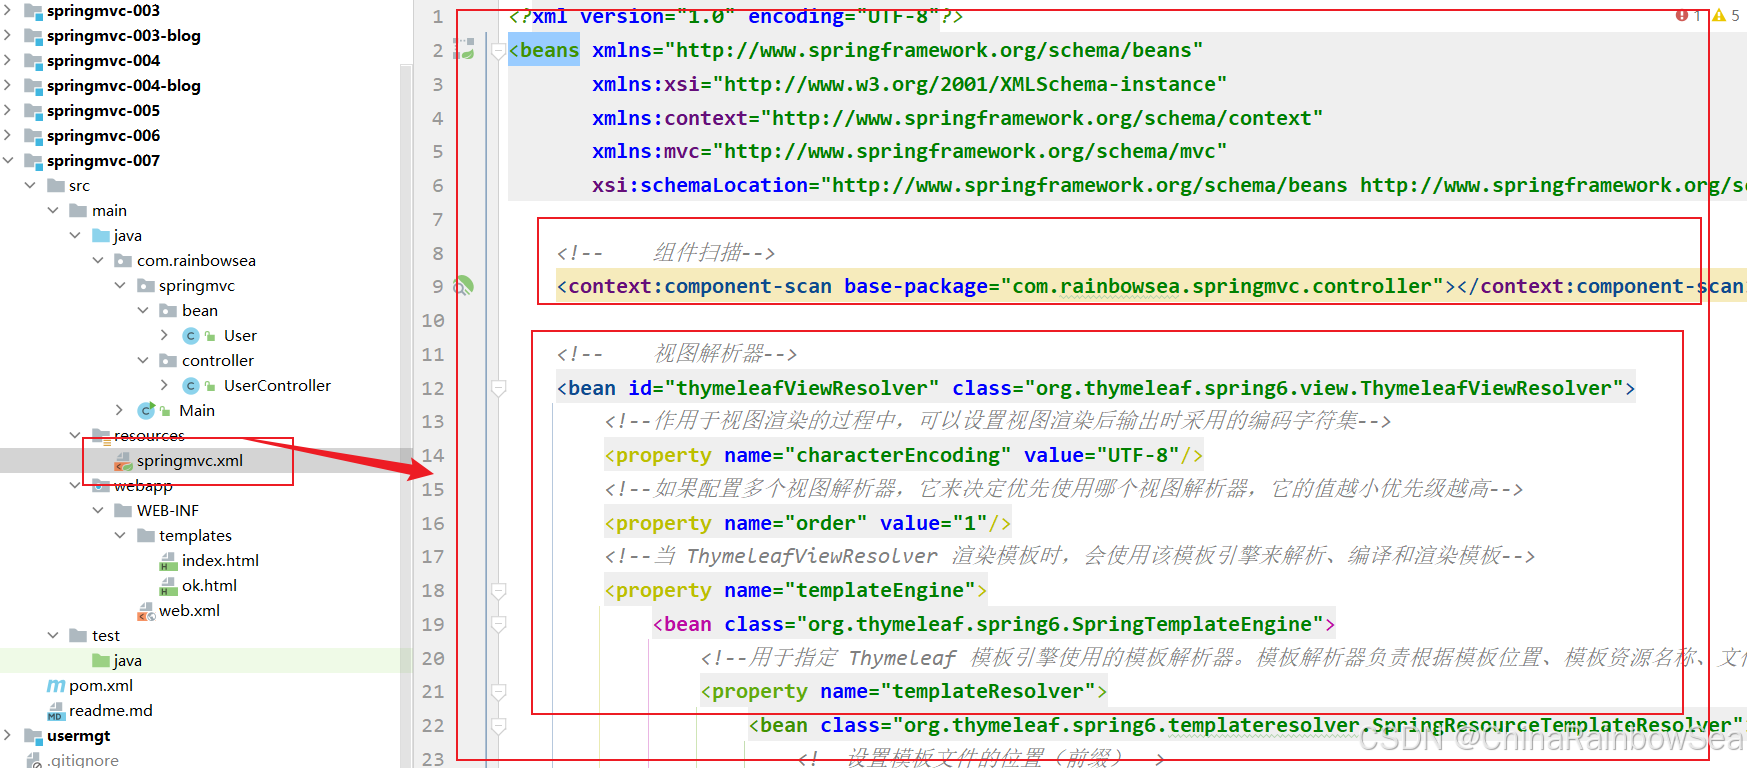Image resolution: width=1747 pixels, height=768 pixels.
Task: Fold the beans tag on line 2
Action: tap(498, 51)
